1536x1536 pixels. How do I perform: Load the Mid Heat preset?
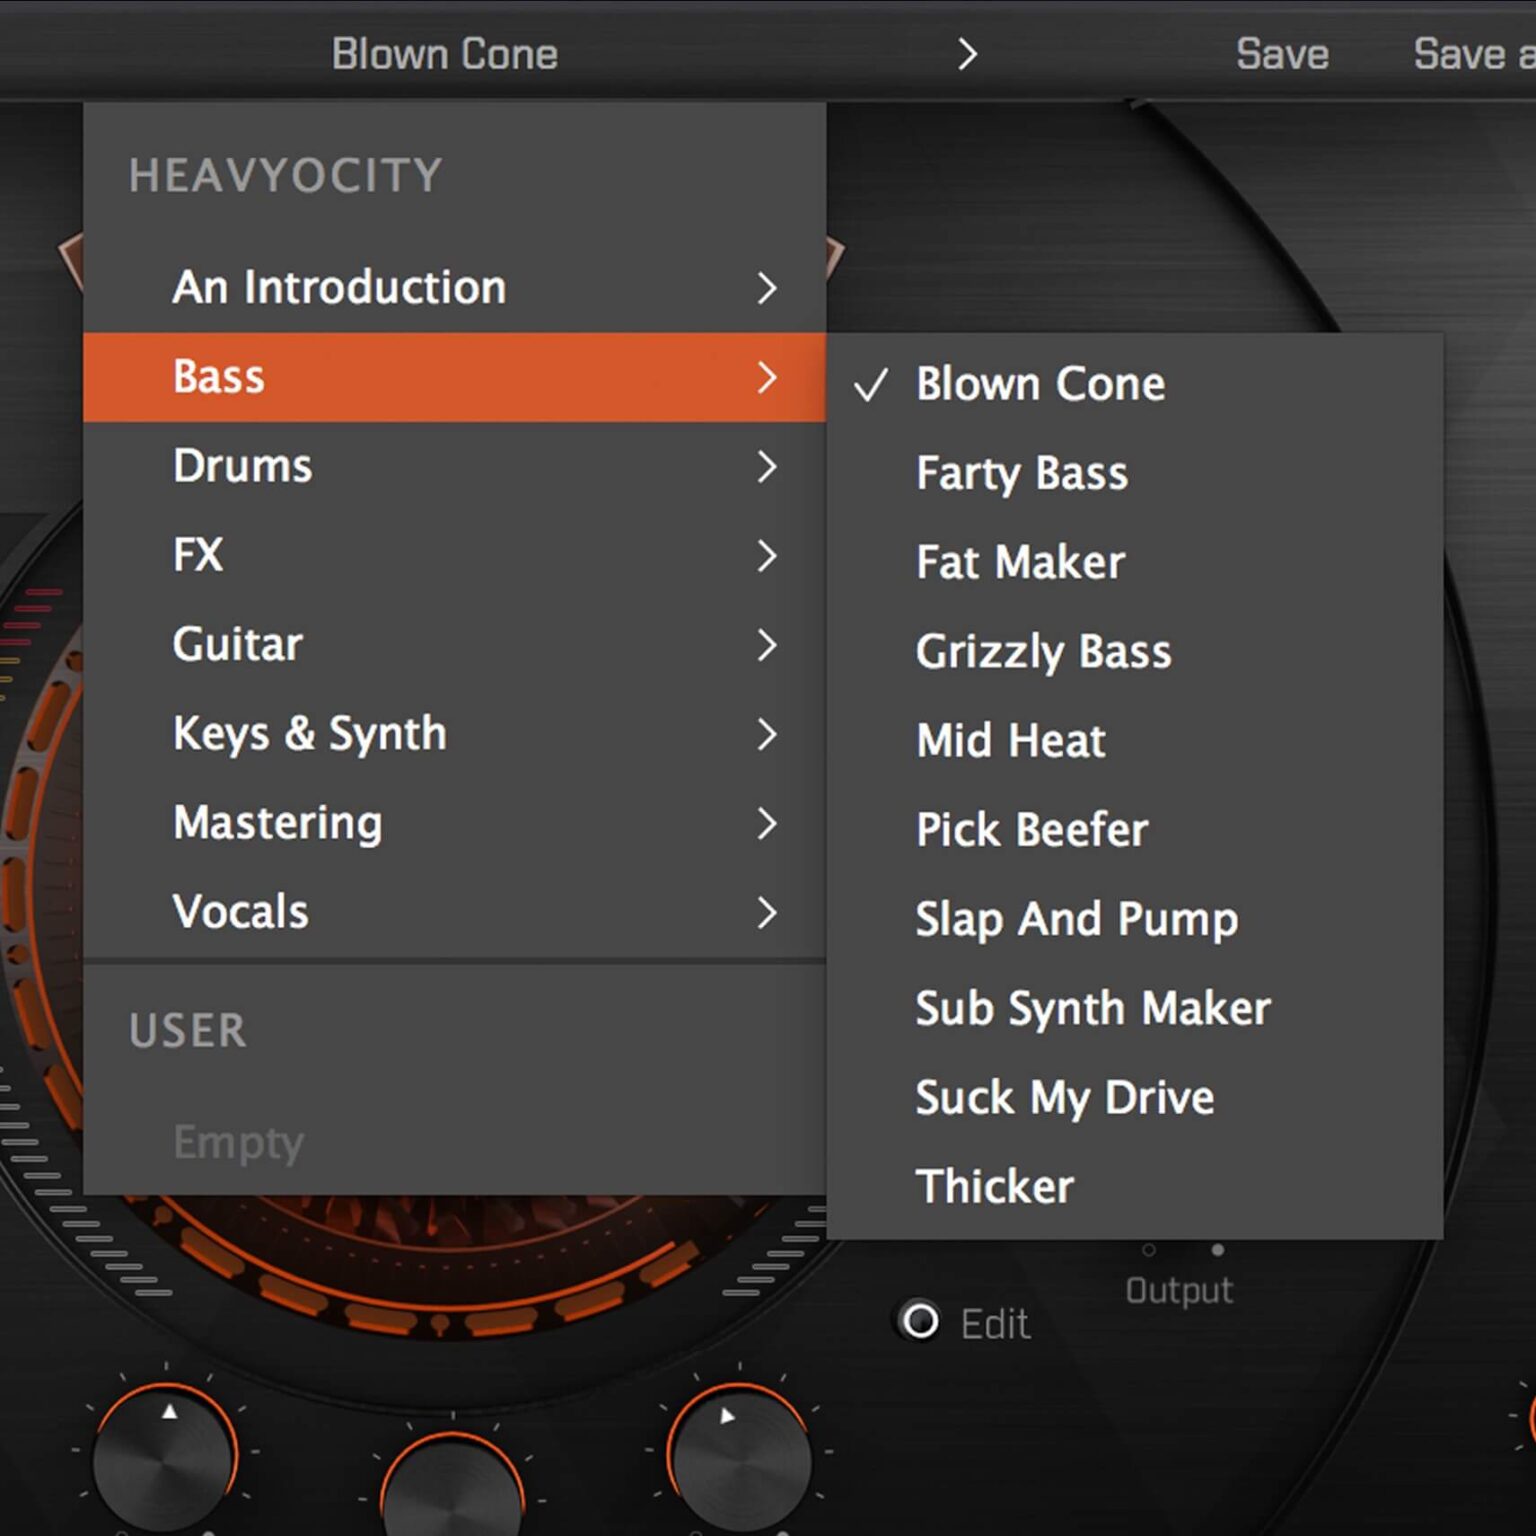click(x=1011, y=741)
